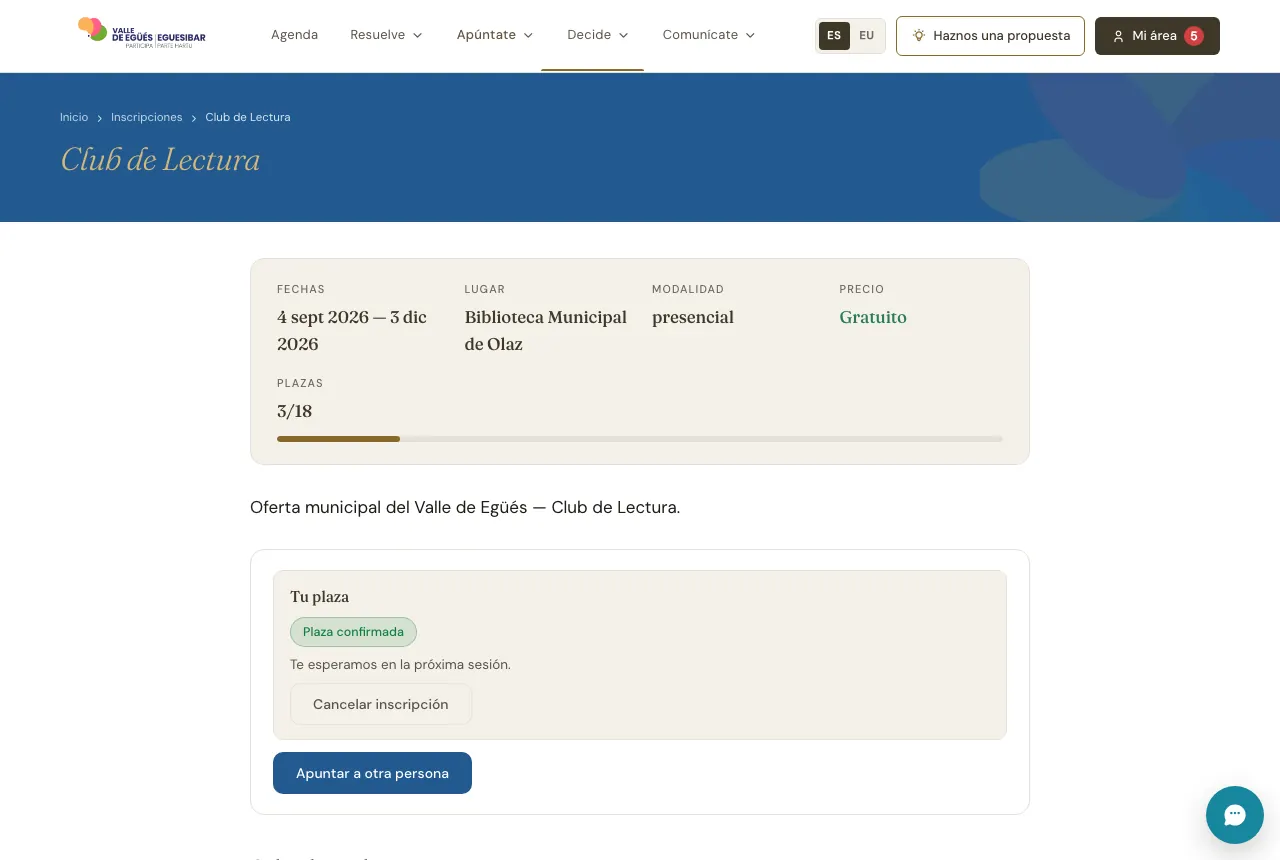The image size is (1280, 860).
Task: Click the user icon in Mi área
Action: [x=1118, y=36]
